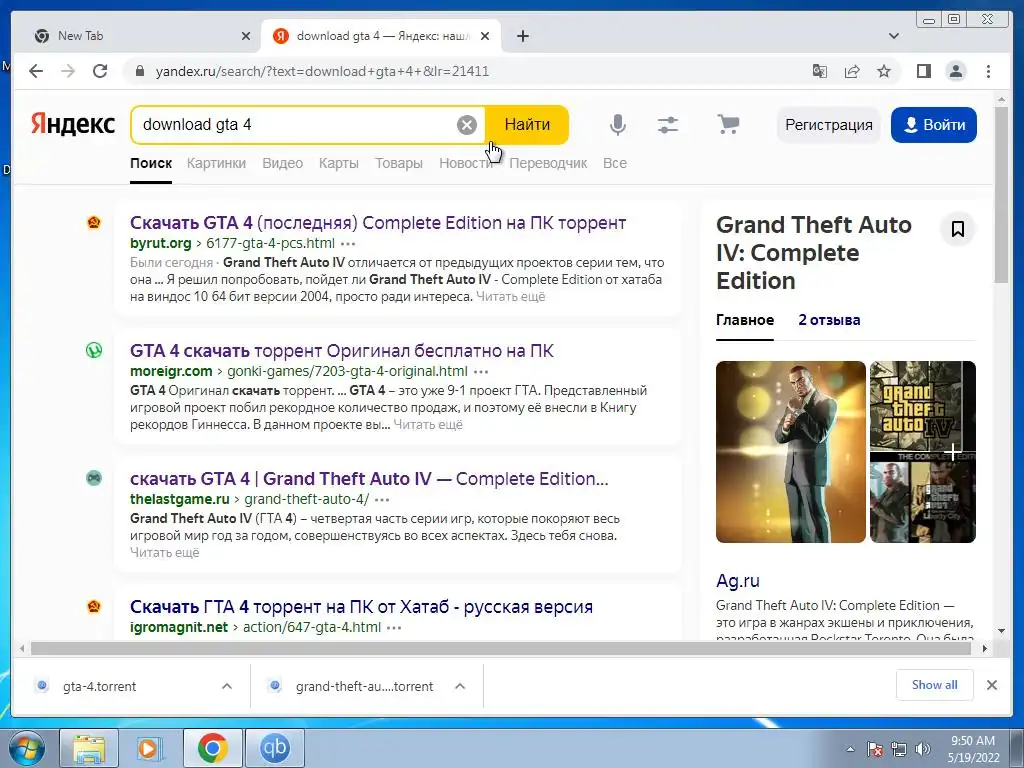Image resolution: width=1024 pixels, height=768 pixels.
Task: Open the Переводчик tab
Action: coord(548,163)
